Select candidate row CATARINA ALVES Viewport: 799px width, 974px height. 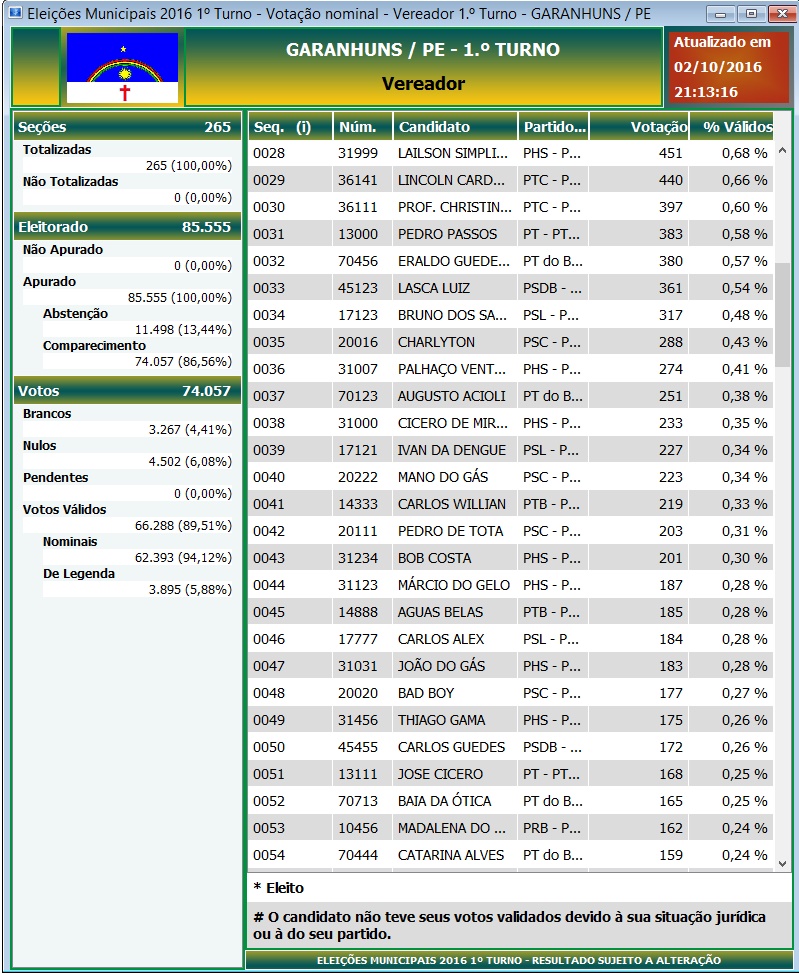510,855
